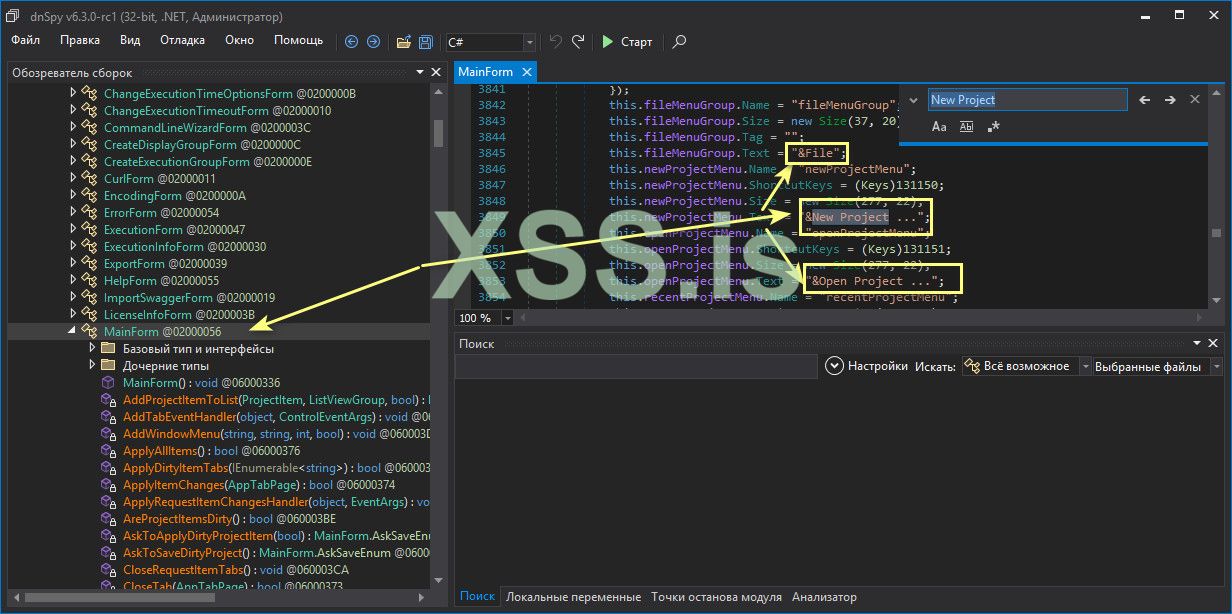The width and height of the screenshot is (1232, 614).
Task: Click the save all disk icon
Action: [426, 42]
